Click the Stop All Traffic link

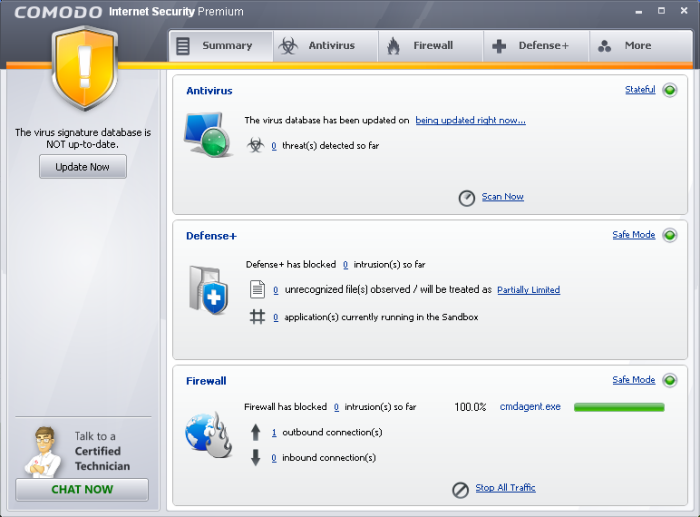click(x=505, y=488)
